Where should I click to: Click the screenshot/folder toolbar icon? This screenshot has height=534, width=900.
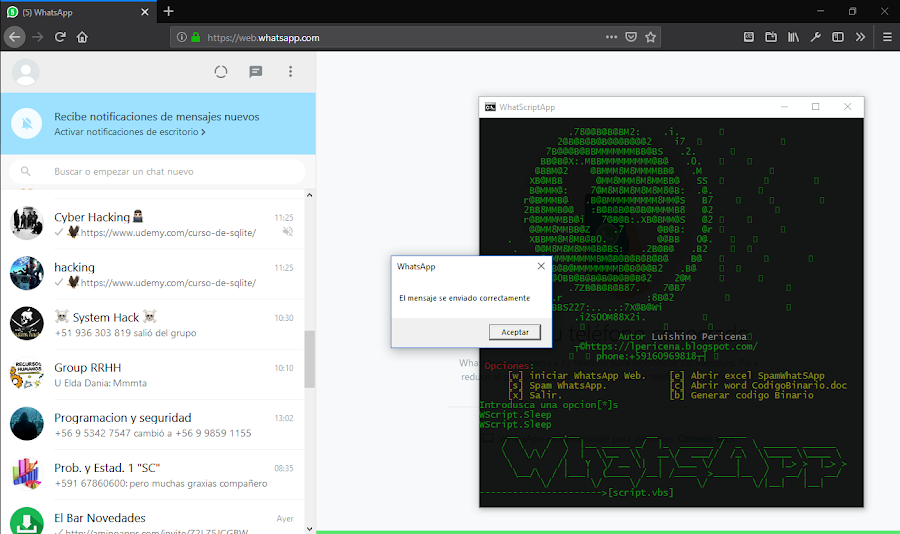(x=771, y=37)
